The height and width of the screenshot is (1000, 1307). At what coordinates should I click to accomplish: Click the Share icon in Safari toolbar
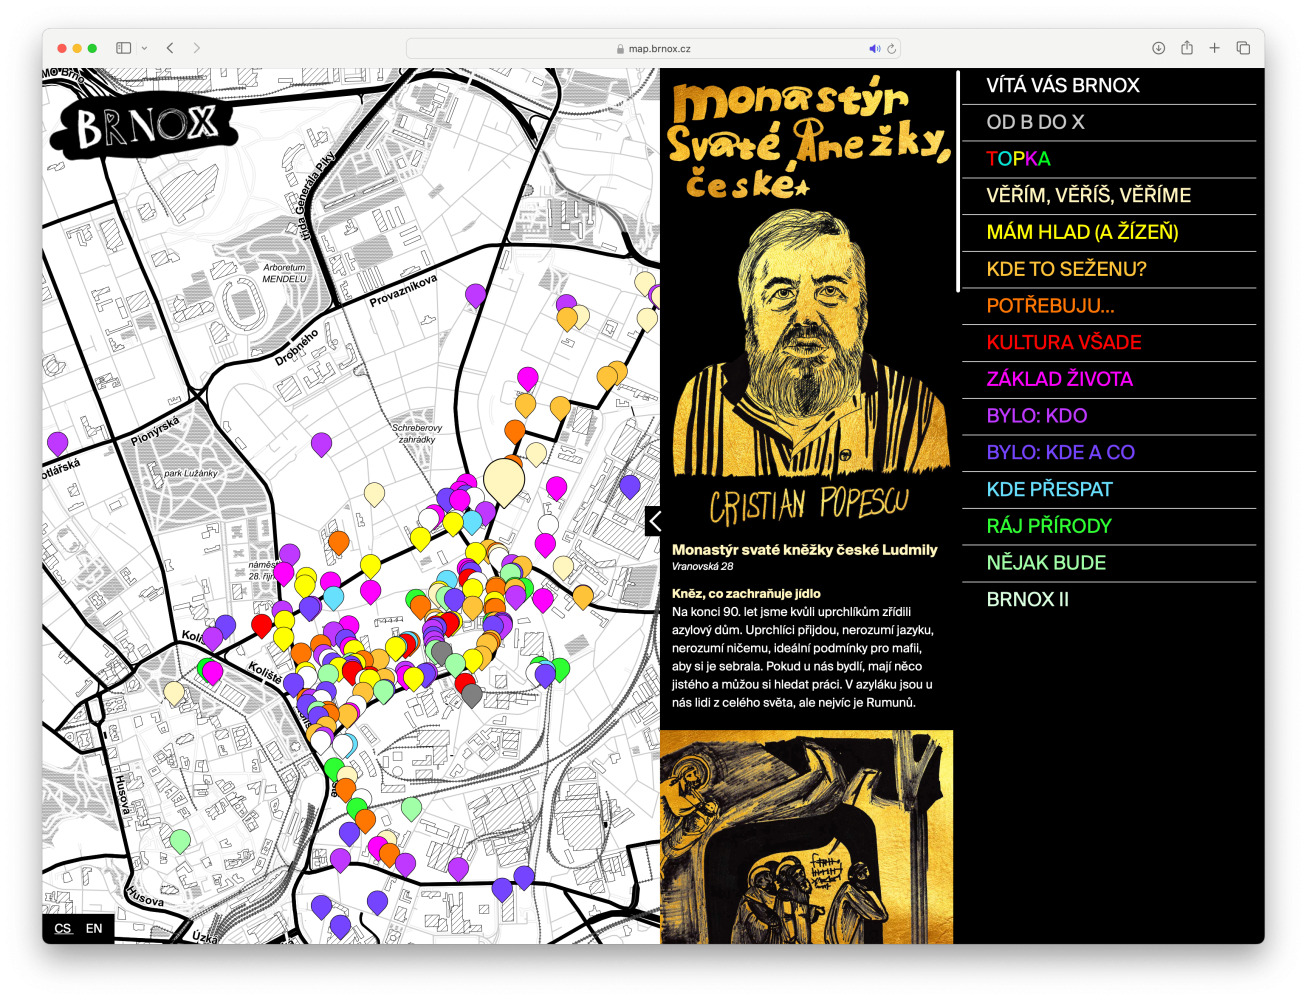1187,48
